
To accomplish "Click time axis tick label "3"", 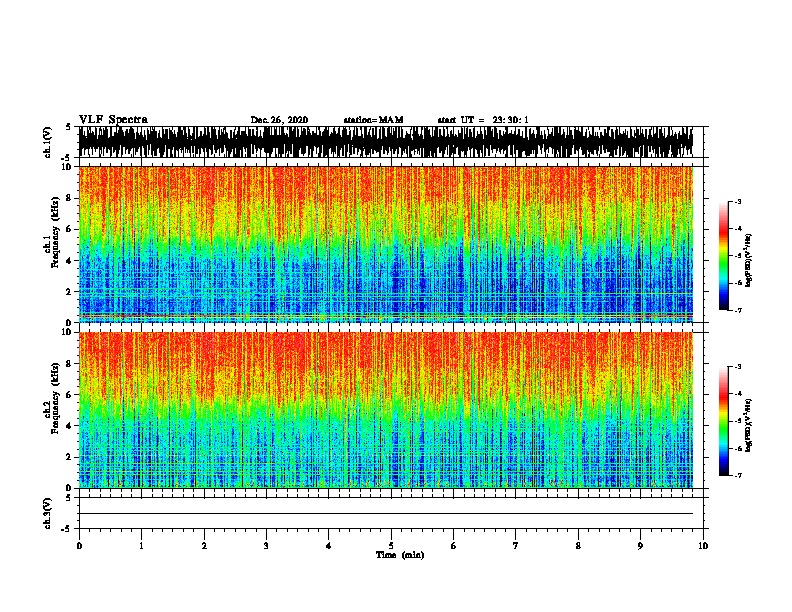I will (x=266, y=546).
